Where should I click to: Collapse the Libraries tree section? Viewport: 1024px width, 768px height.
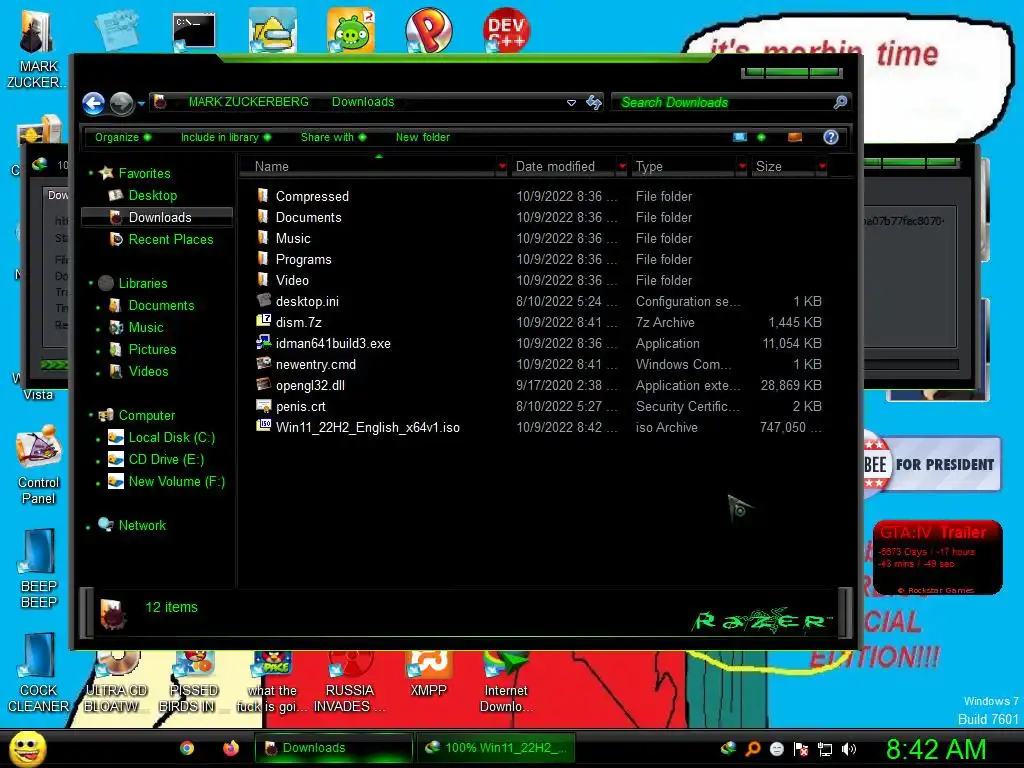pos(91,283)
